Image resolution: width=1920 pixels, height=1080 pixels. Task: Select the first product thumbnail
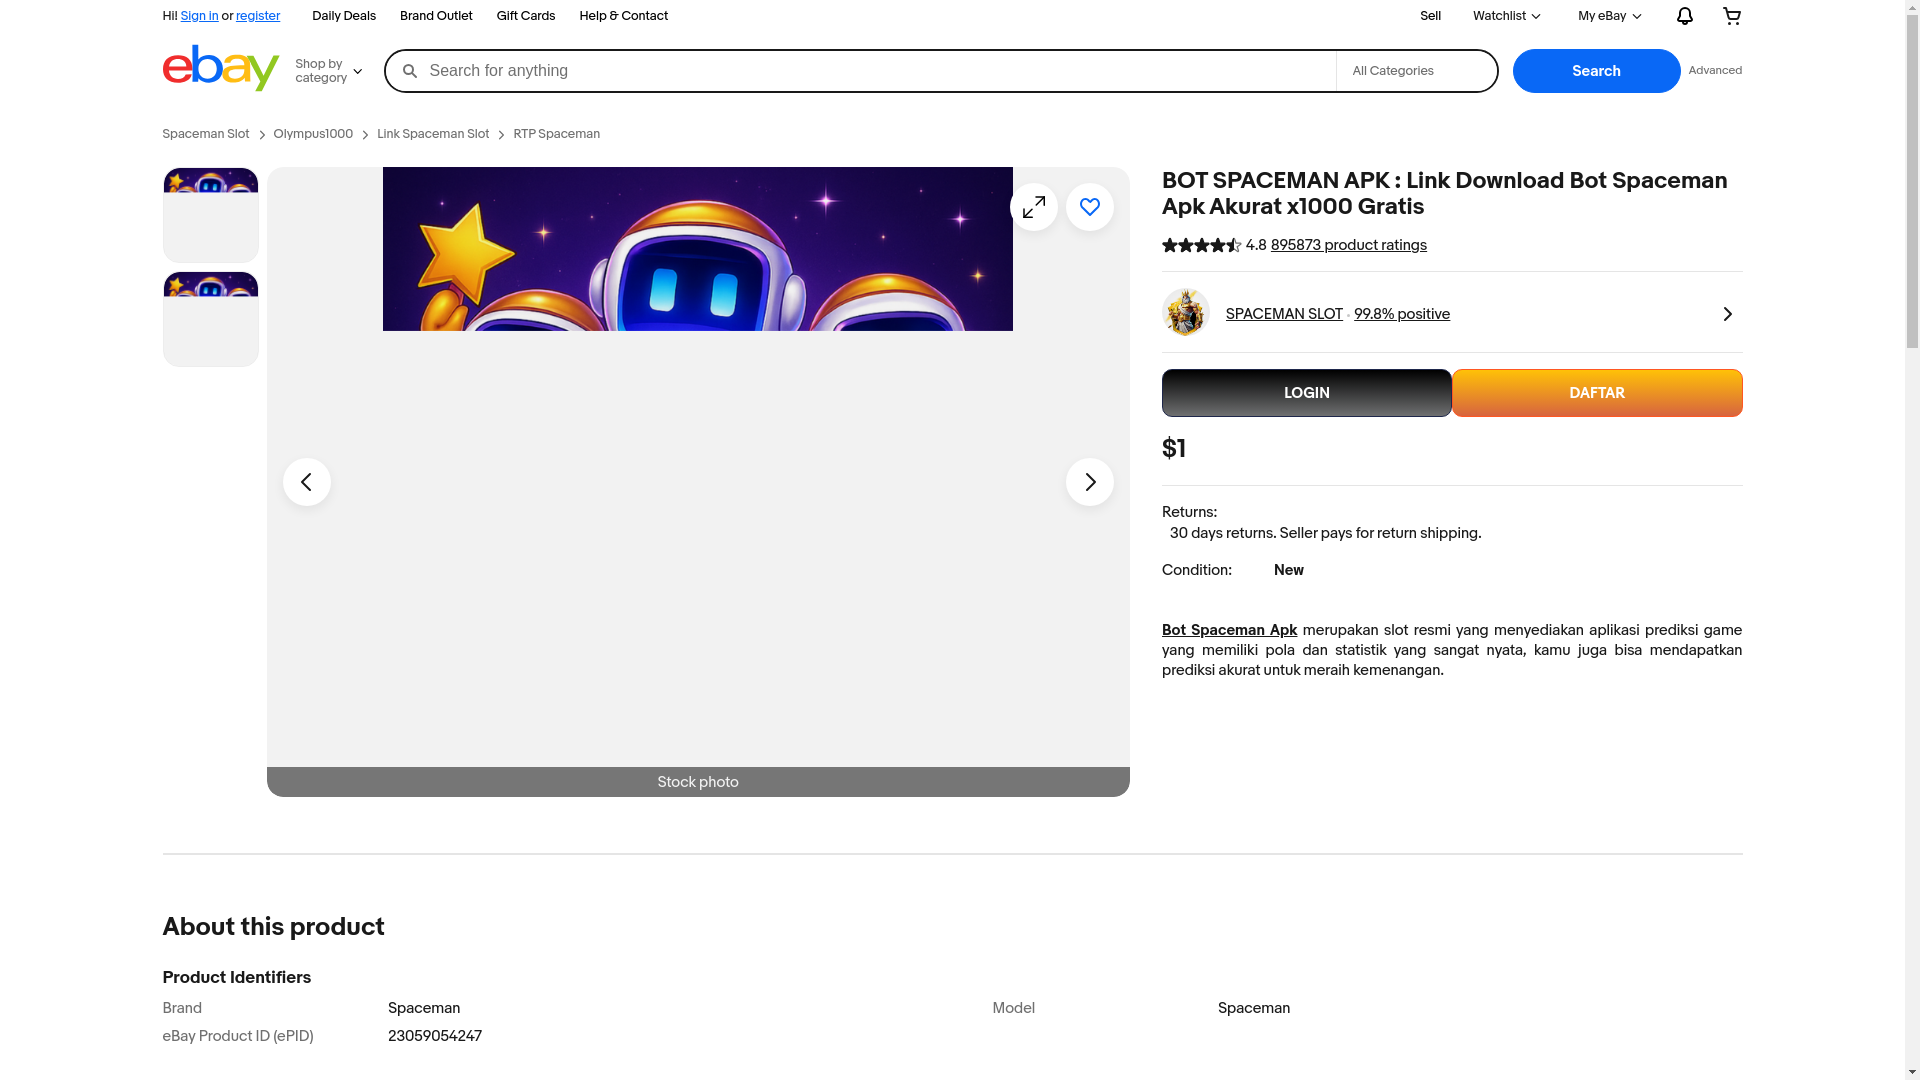point(210,215)
